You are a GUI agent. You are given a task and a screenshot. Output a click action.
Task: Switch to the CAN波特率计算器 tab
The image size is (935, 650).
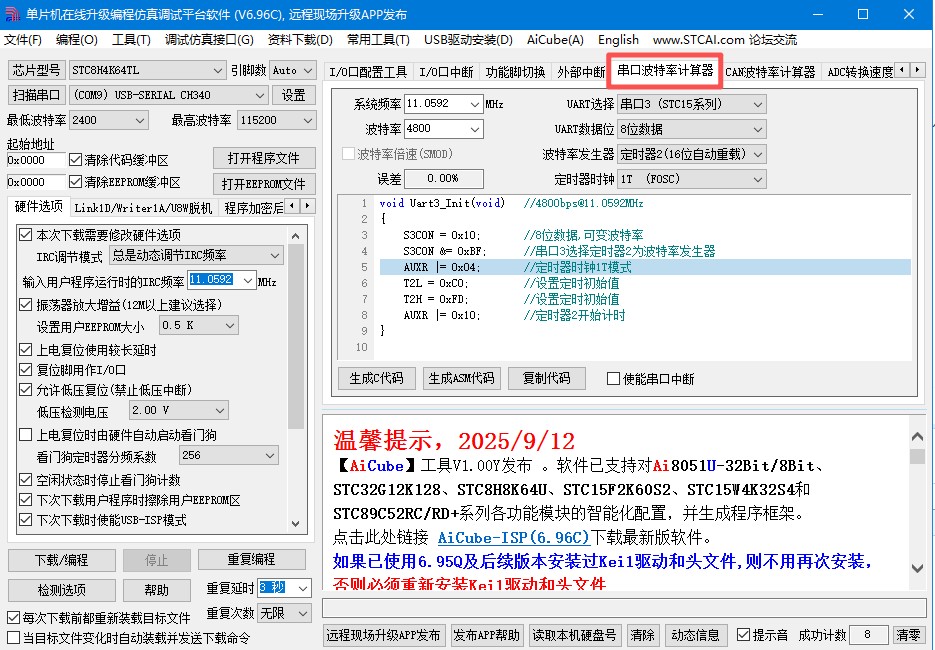tap(770, 72)
